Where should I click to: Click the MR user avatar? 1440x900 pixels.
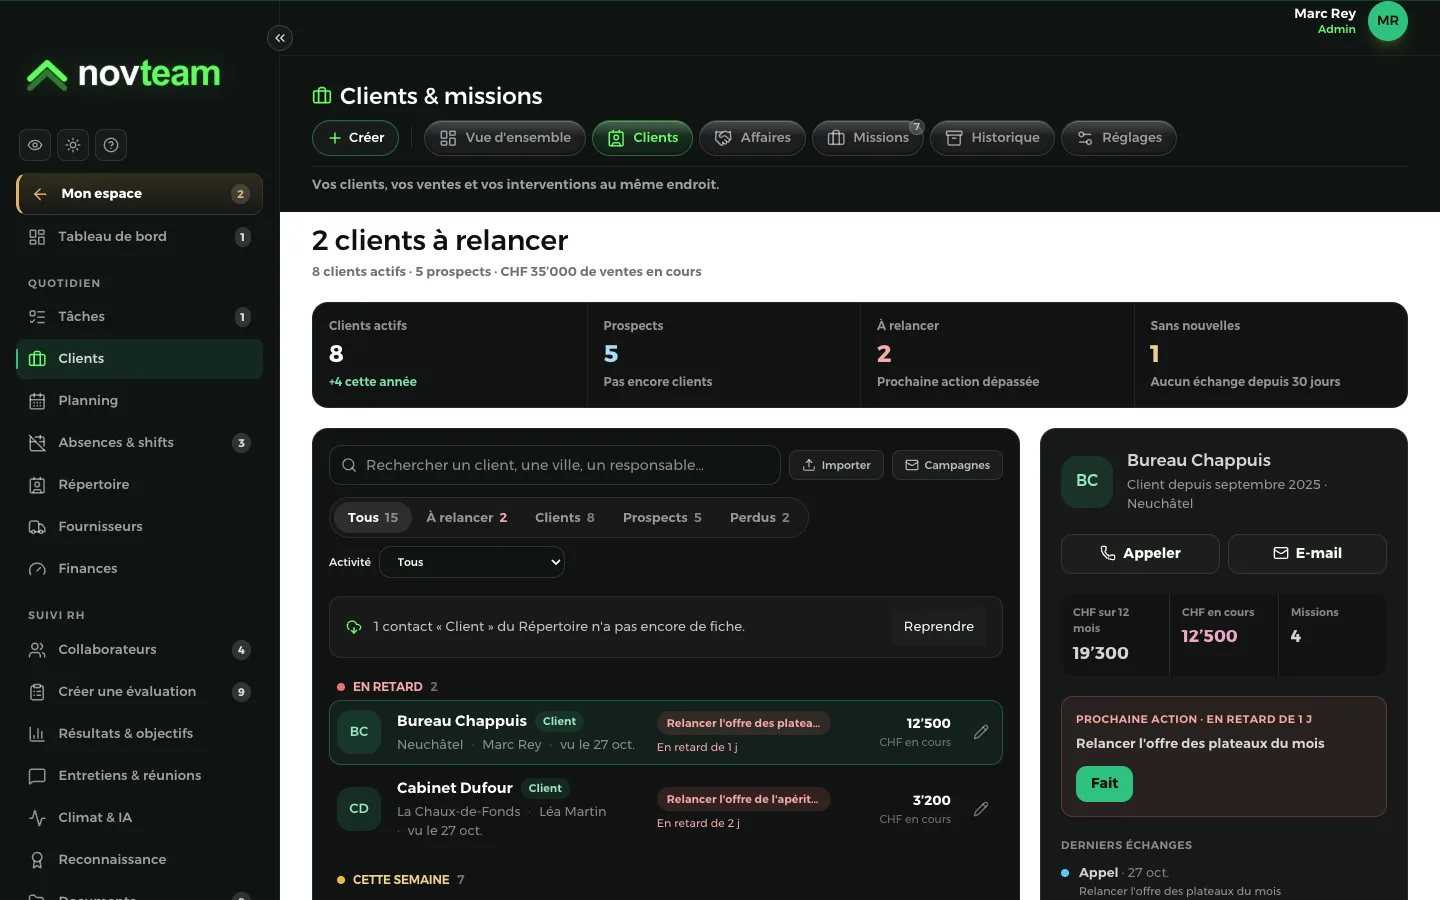pos(1387,21)
